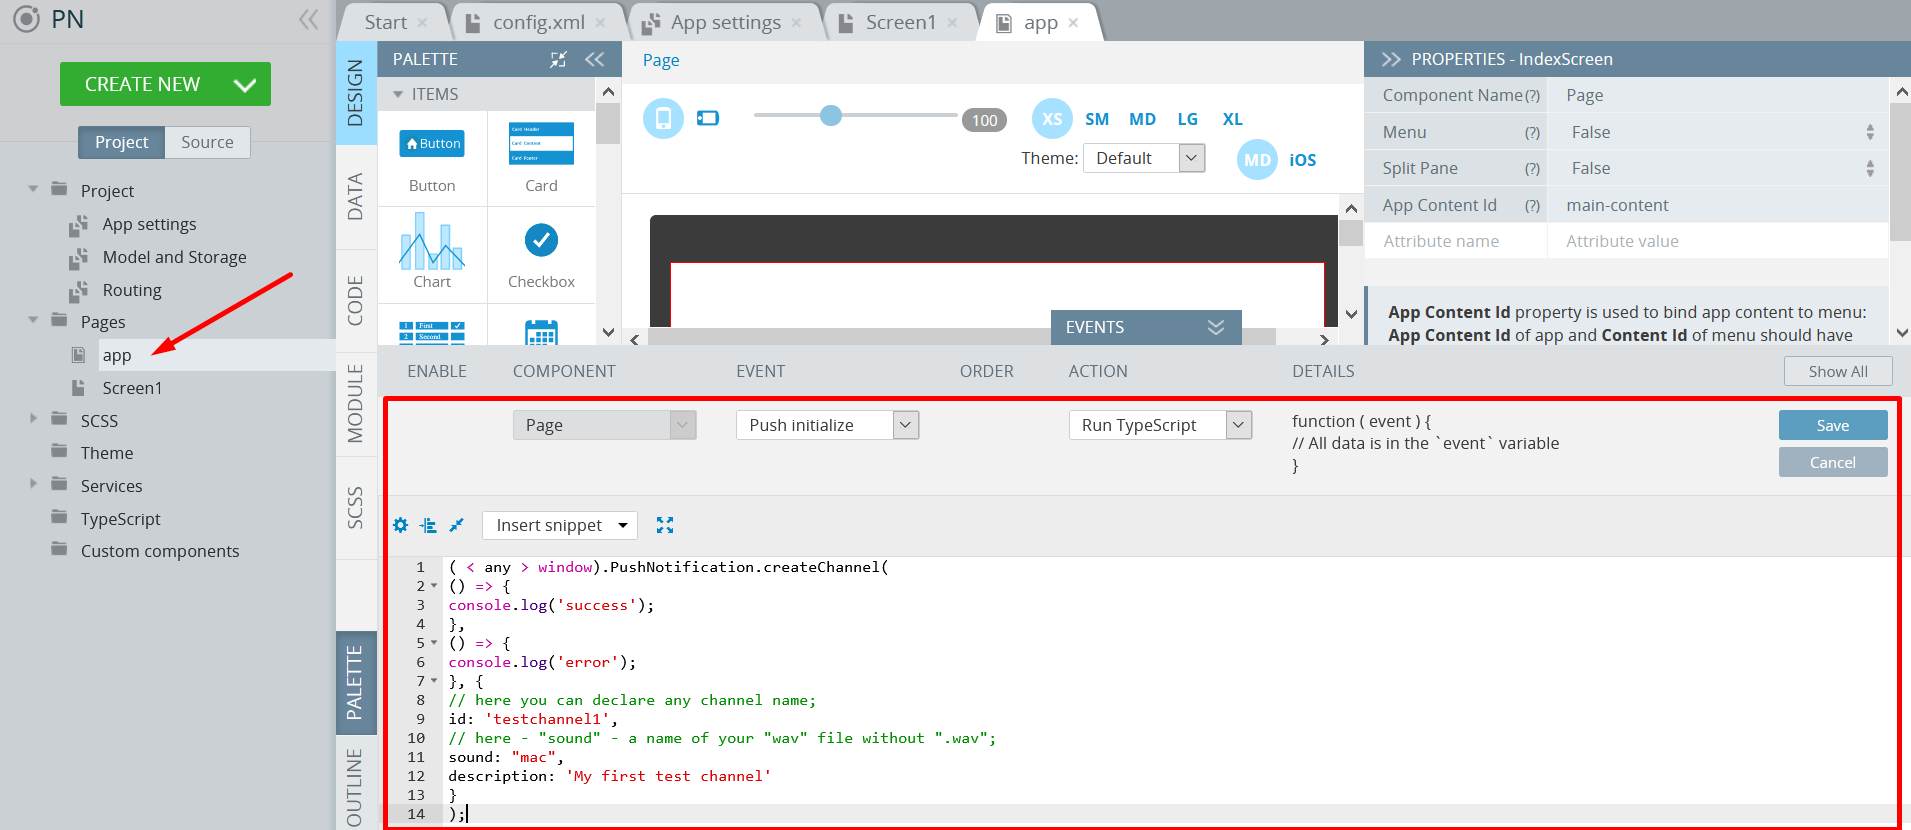Close the App settings tab
This screenshot has height=830, width=1911.
[796, 22]
